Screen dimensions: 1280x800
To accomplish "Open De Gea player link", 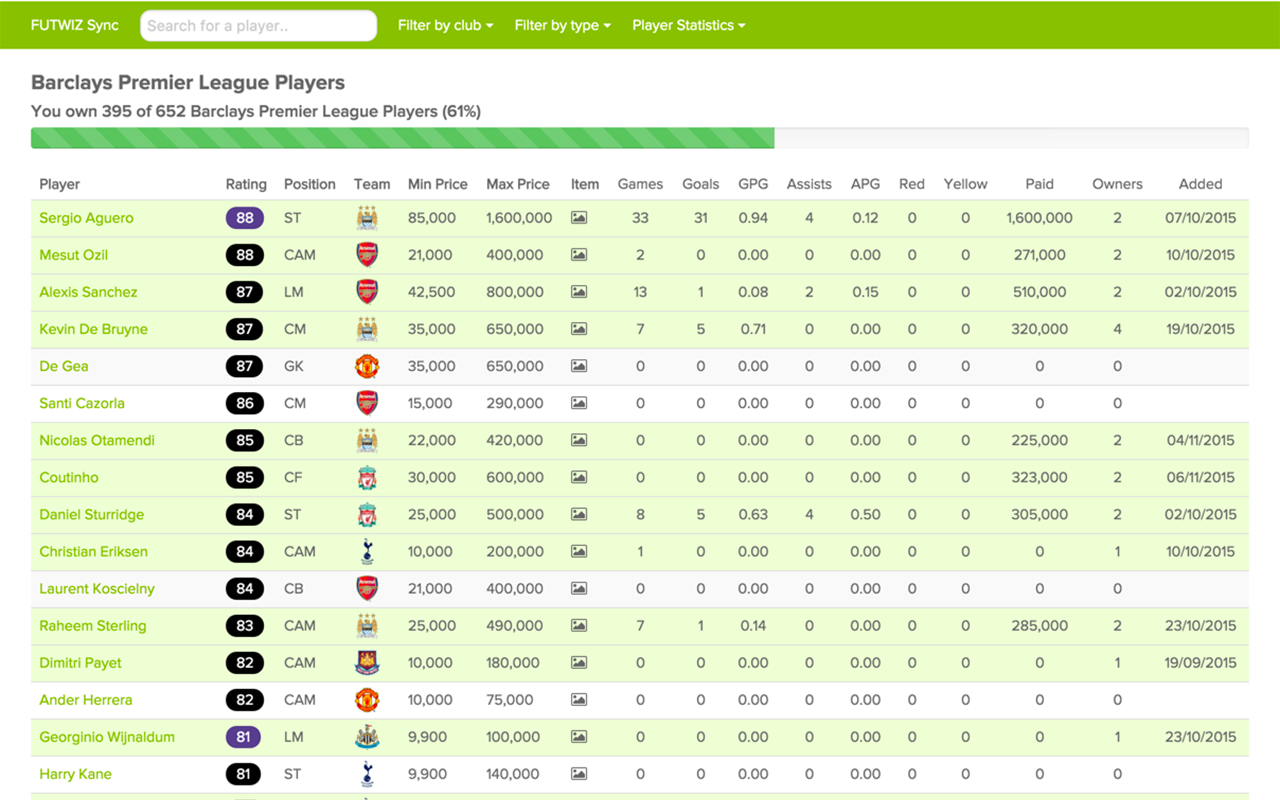I will (64, 366).
